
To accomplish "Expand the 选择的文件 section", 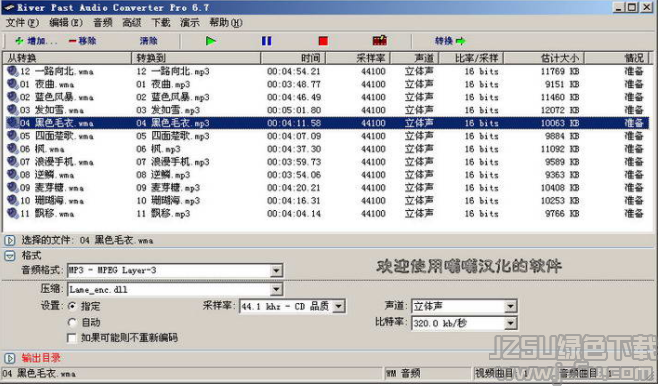I will click(10, 241).
